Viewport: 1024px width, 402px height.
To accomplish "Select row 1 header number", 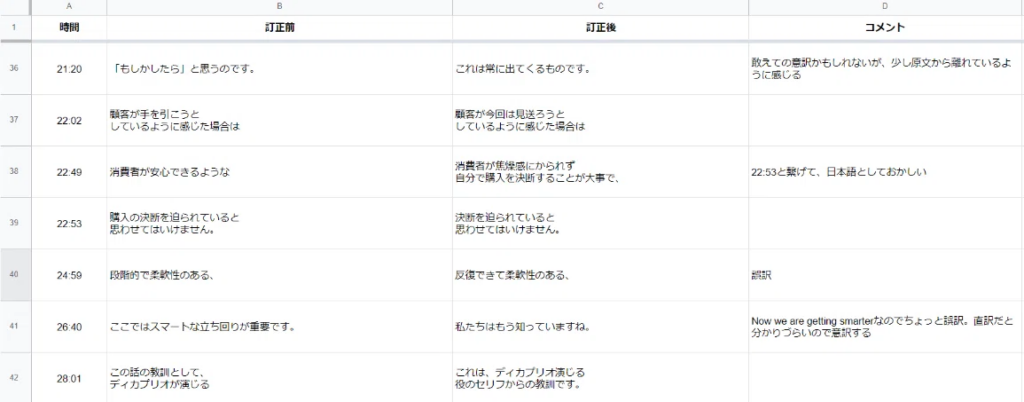I will tap(15, 28).
